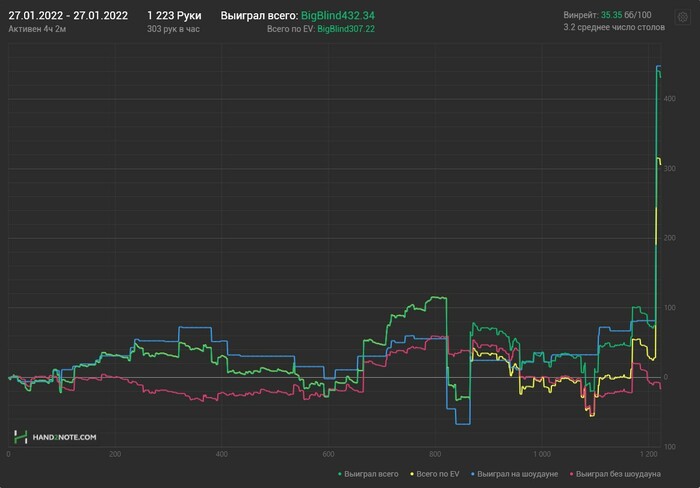The width and height of the screenshot is (700, 488).
Task: Click the HAND2NOTE.COM logo
Action: tap(55, 437)
